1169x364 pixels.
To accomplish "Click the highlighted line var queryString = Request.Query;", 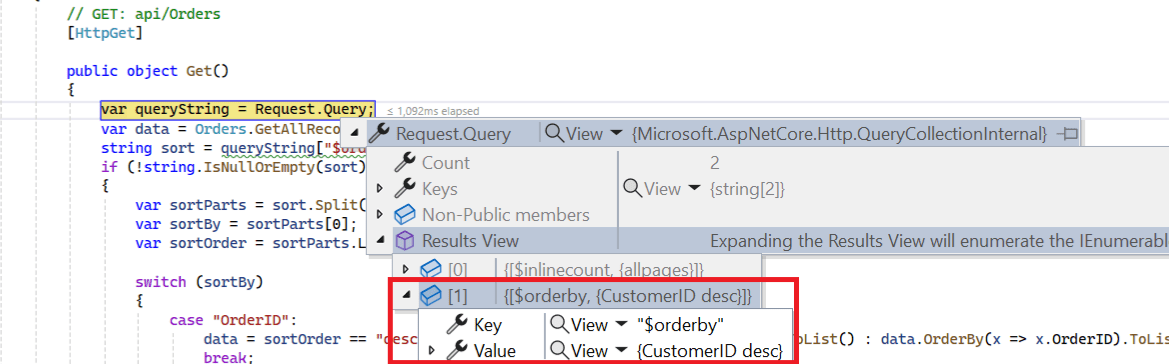I will tap(238, 110).
